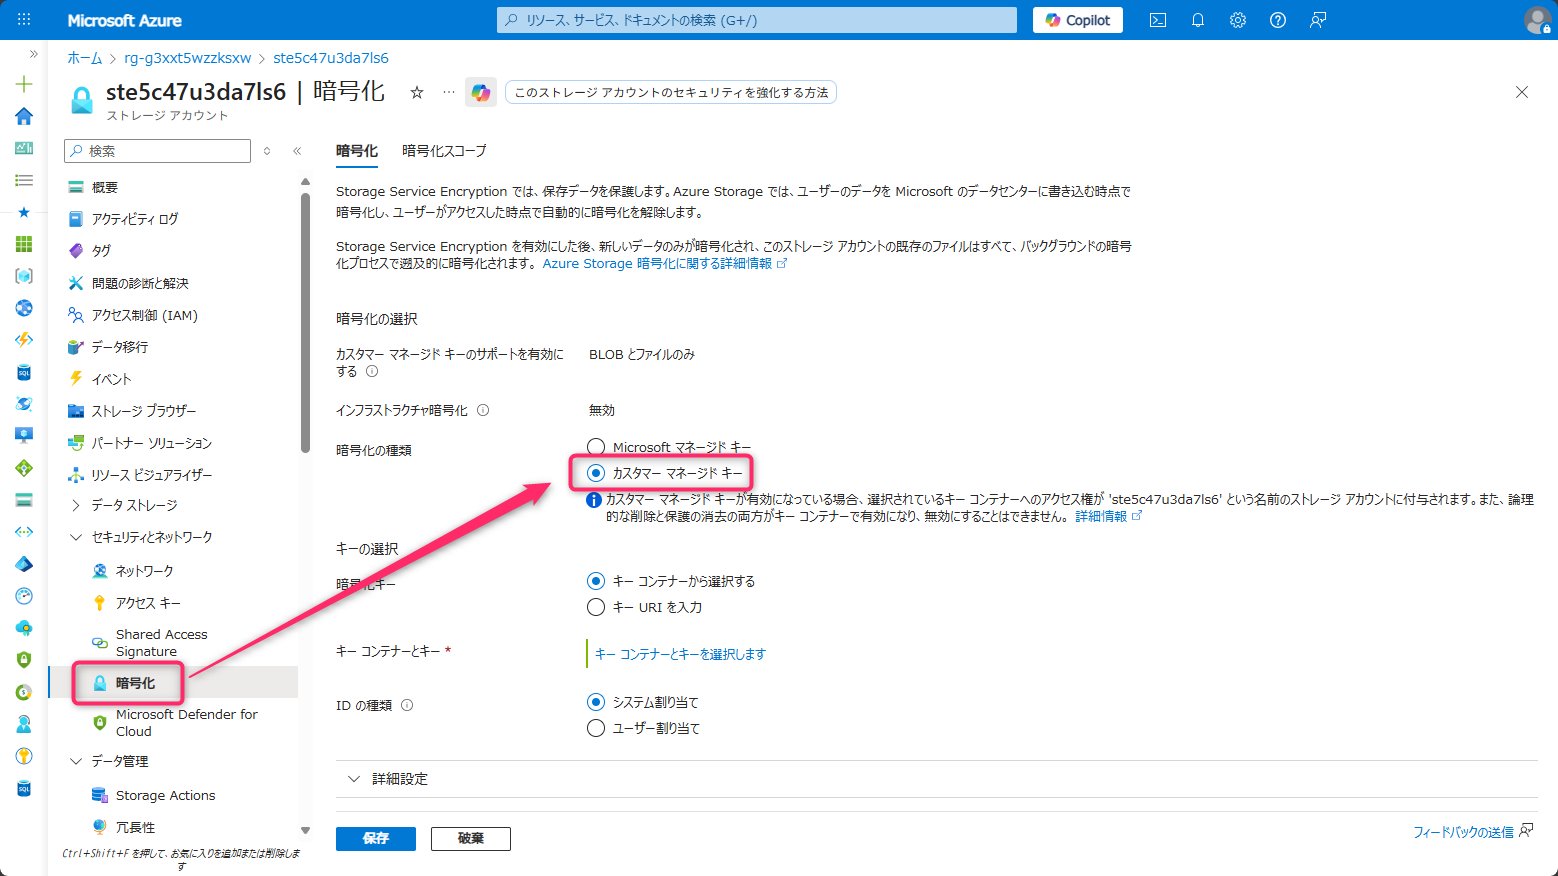Screen dimensions: 1558x876
Task: Select ユーザー割り当て identity type
Action: pyautogui.click(x=596, y=728)
